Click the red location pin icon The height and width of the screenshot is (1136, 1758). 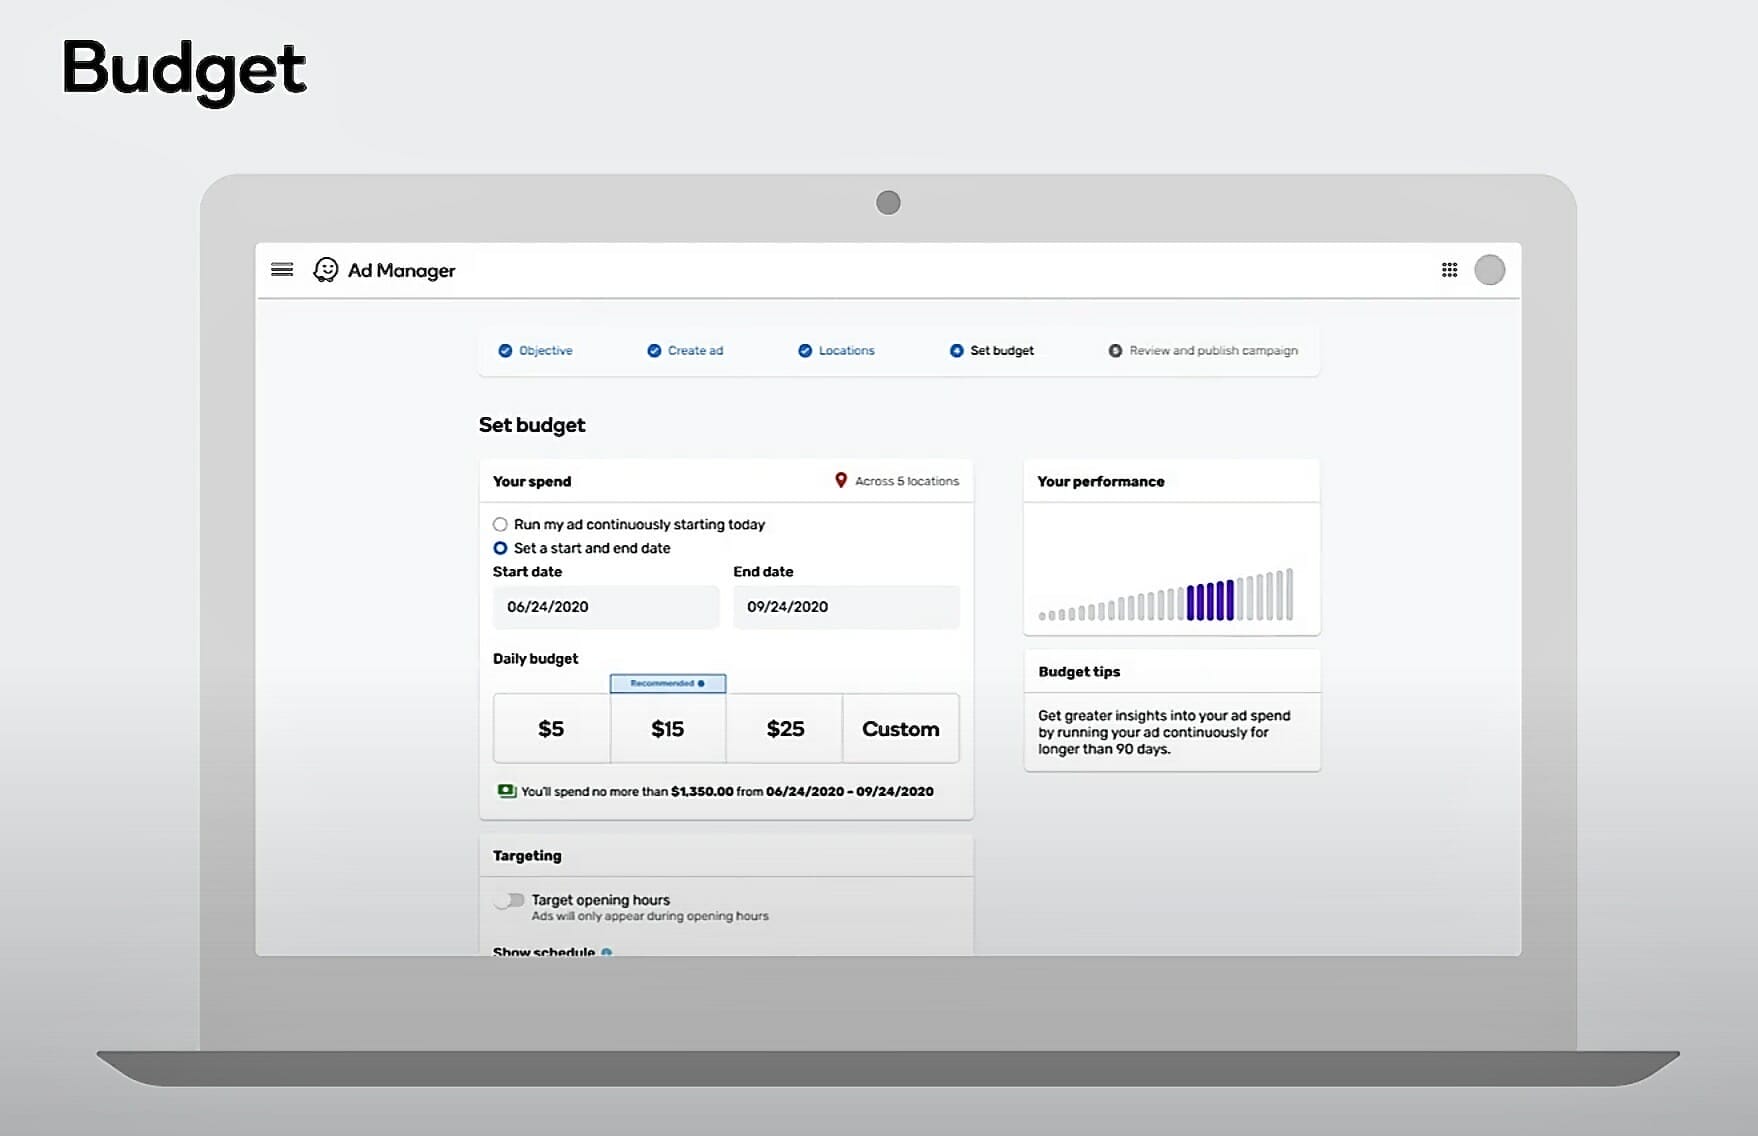pos(841,481)
